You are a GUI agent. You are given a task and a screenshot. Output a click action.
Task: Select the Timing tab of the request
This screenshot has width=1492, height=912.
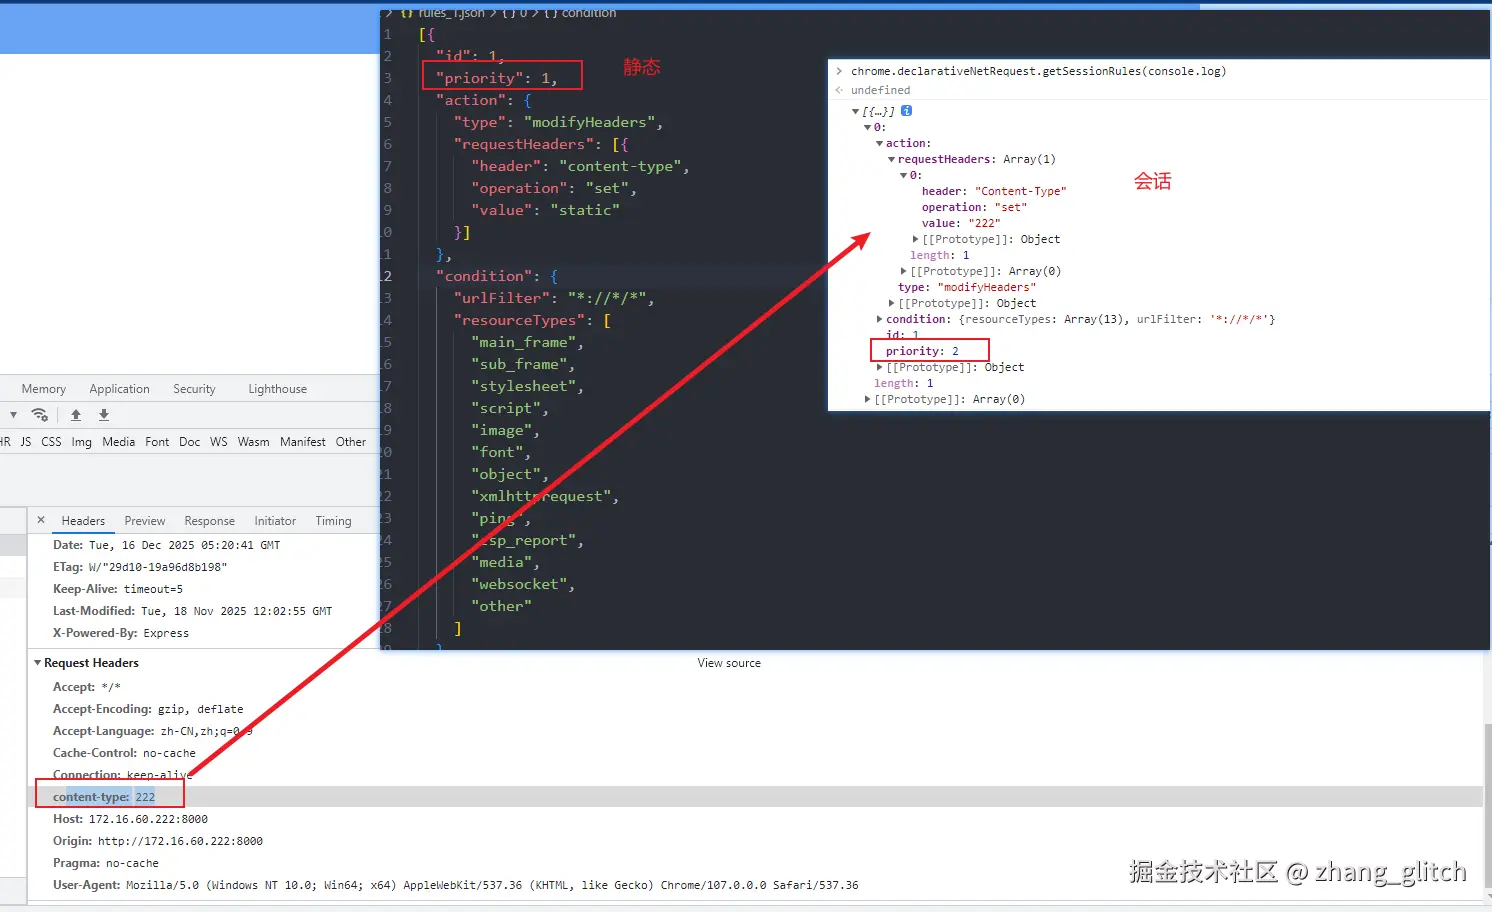tap(334, 521)
